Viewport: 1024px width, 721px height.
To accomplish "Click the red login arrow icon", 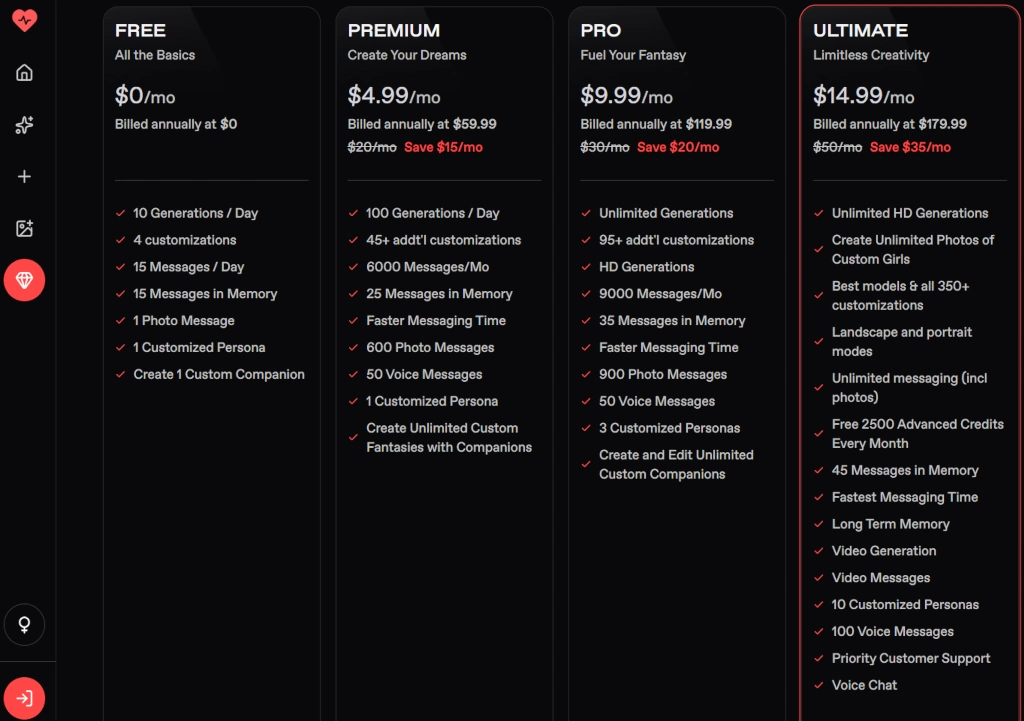I will pos(24,698).
